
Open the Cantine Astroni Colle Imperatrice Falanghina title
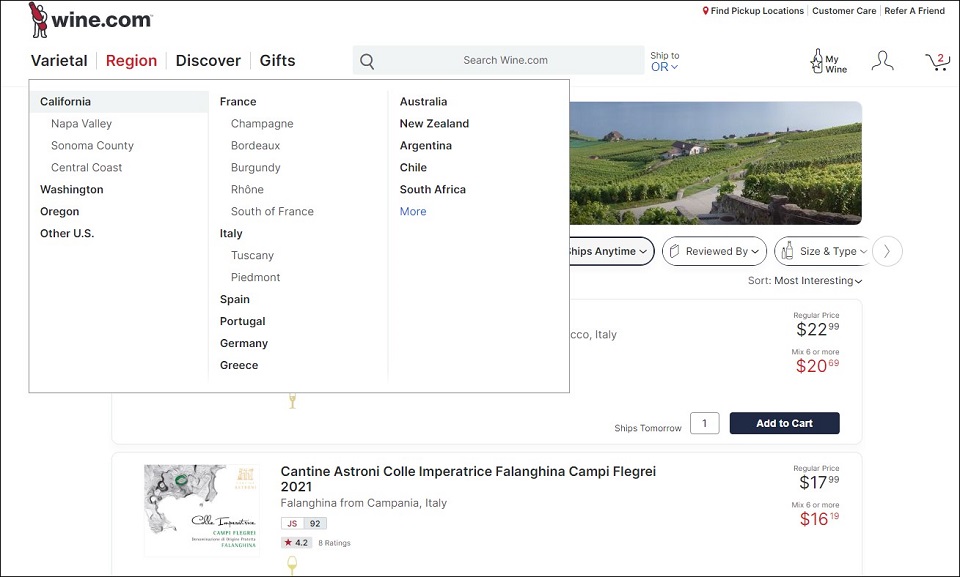click(468, 479)
